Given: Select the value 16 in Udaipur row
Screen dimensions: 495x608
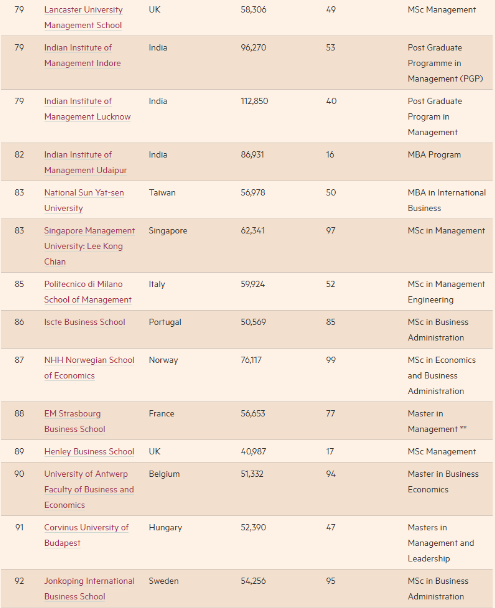Looking at the screenshot, I should [330, 155].
